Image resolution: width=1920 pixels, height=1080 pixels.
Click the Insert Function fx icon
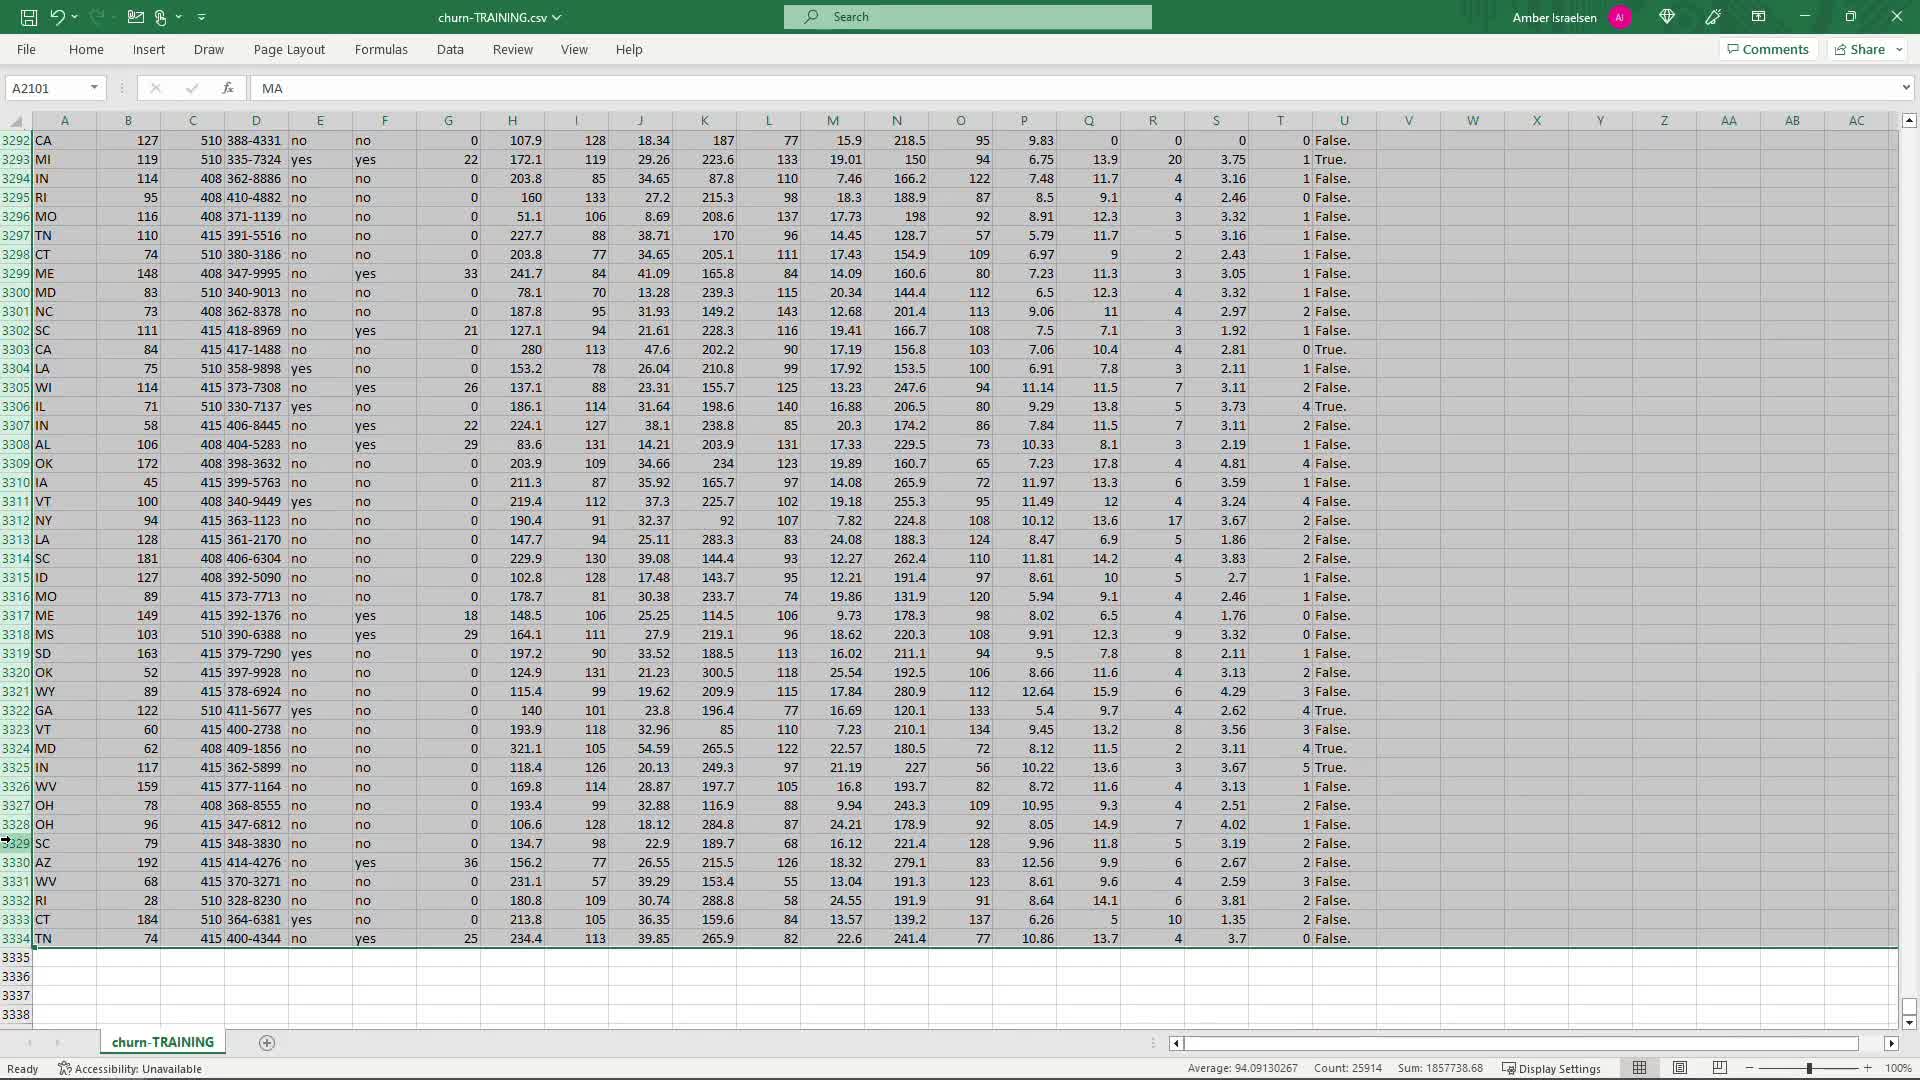tap(228, 88)
